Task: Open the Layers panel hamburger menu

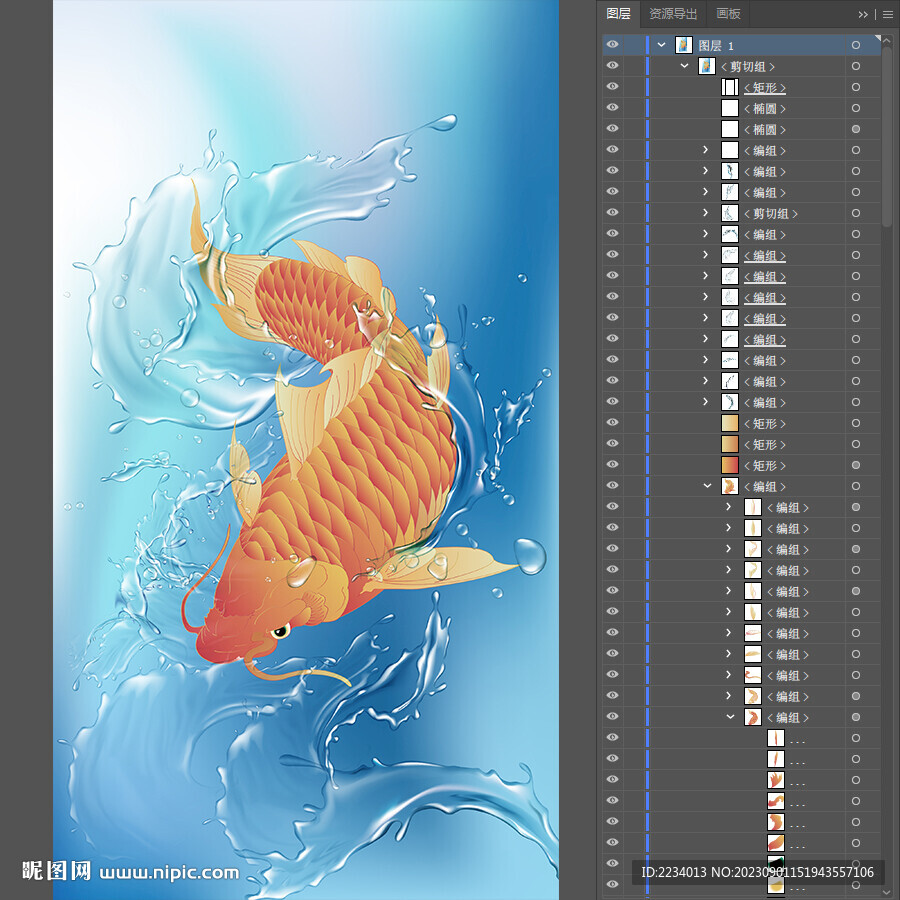Action: tap(887, 14)
